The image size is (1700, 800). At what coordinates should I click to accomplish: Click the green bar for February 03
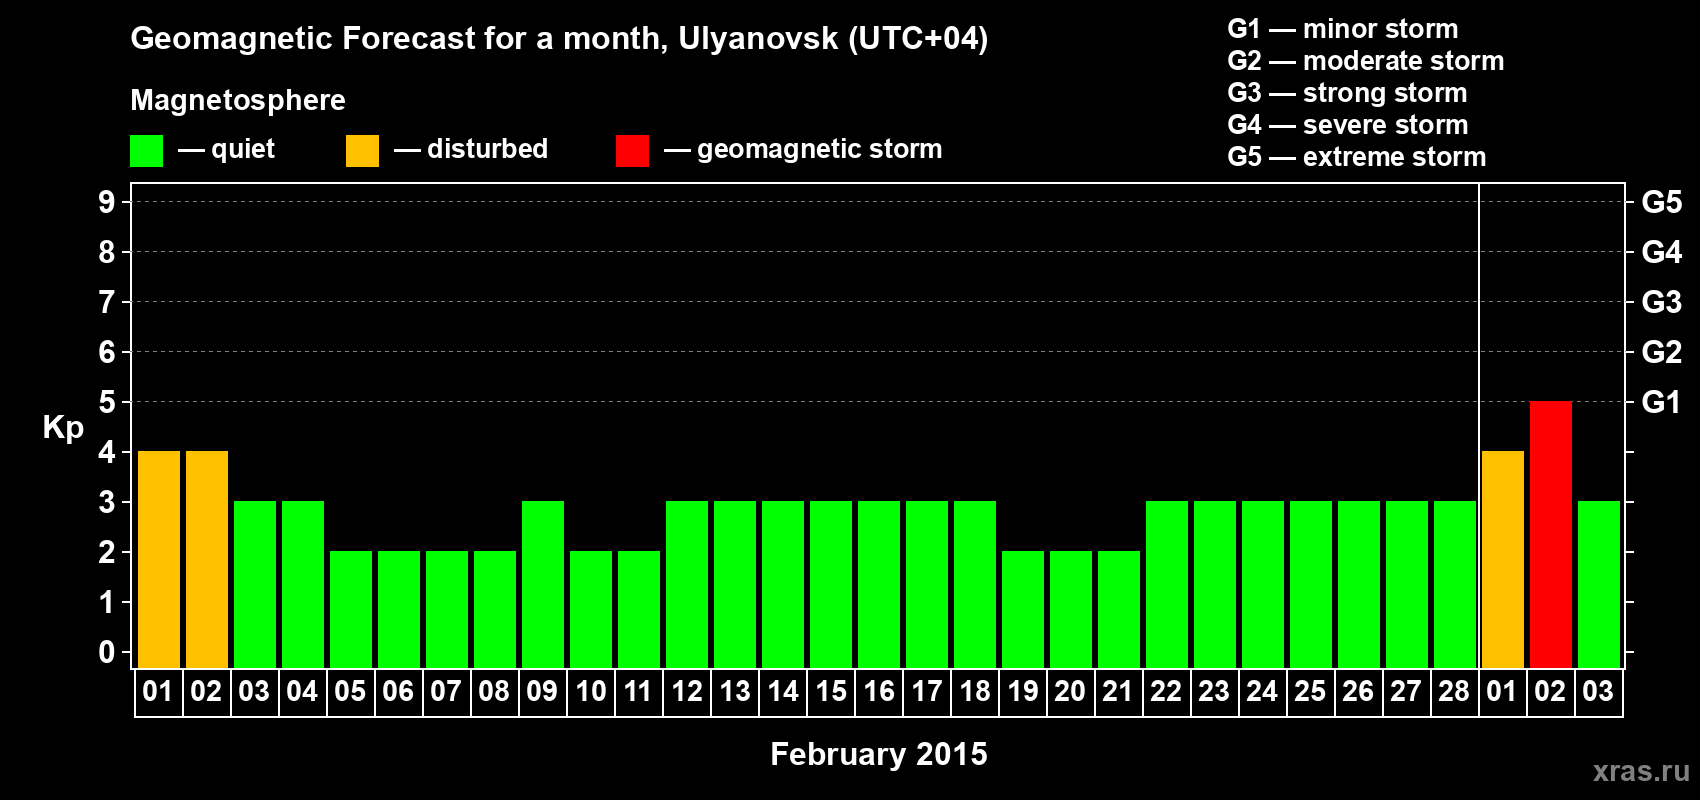click(255, 585)
